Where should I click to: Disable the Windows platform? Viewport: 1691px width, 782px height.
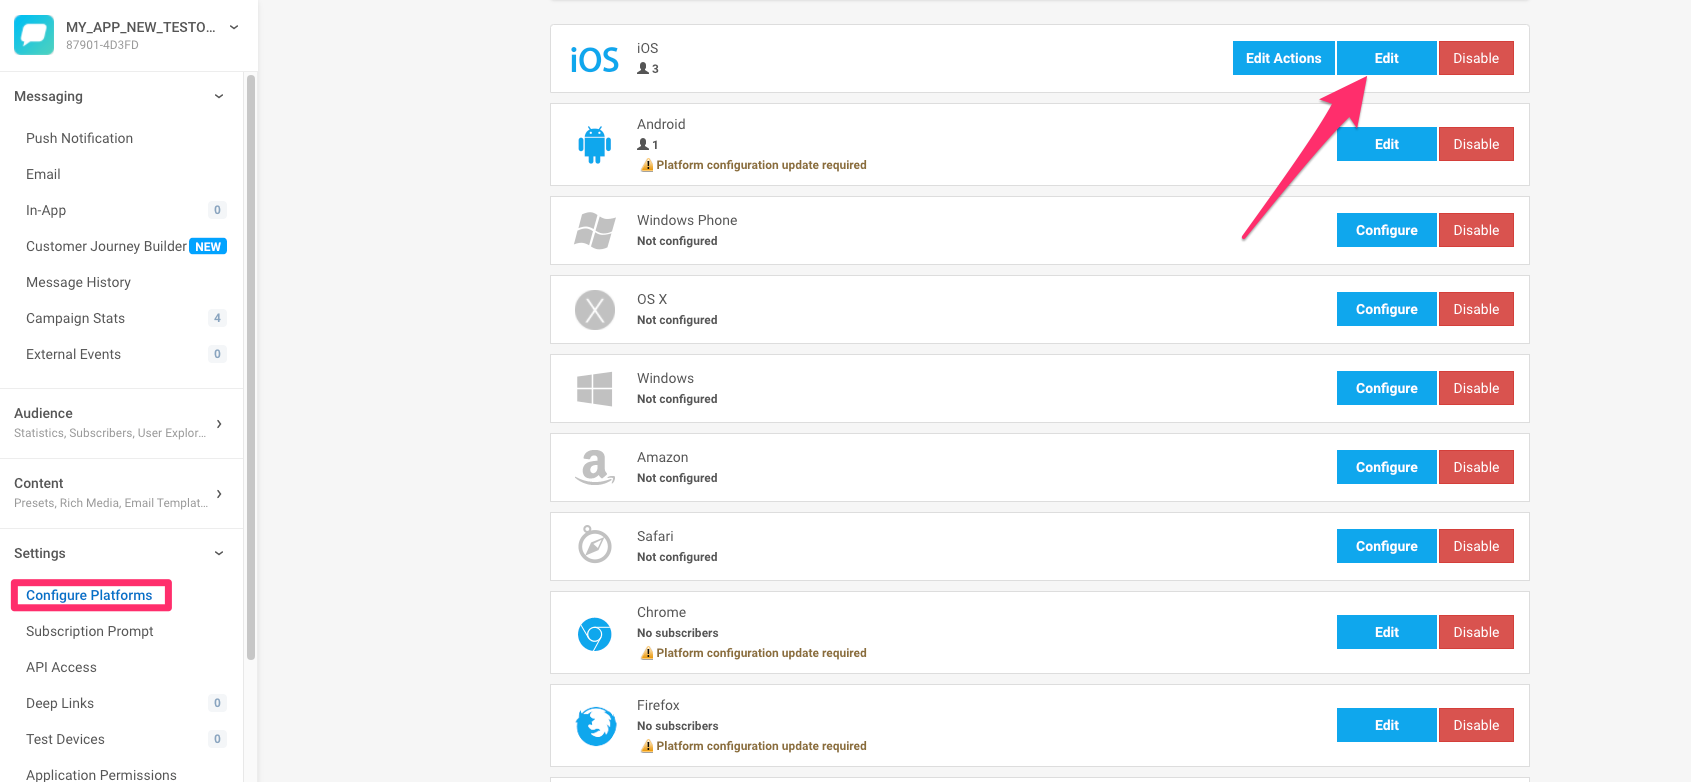coord(1476,388)
